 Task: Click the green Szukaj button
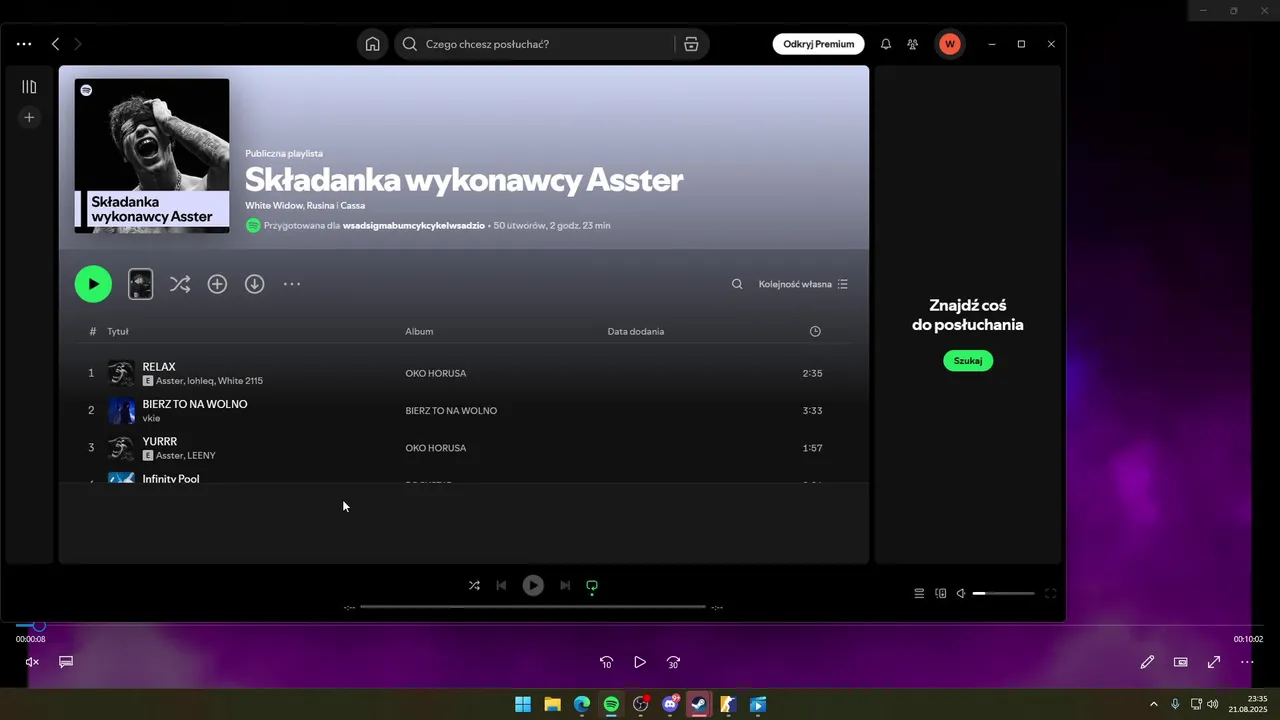pyautogui.click(x=968, y=361)
